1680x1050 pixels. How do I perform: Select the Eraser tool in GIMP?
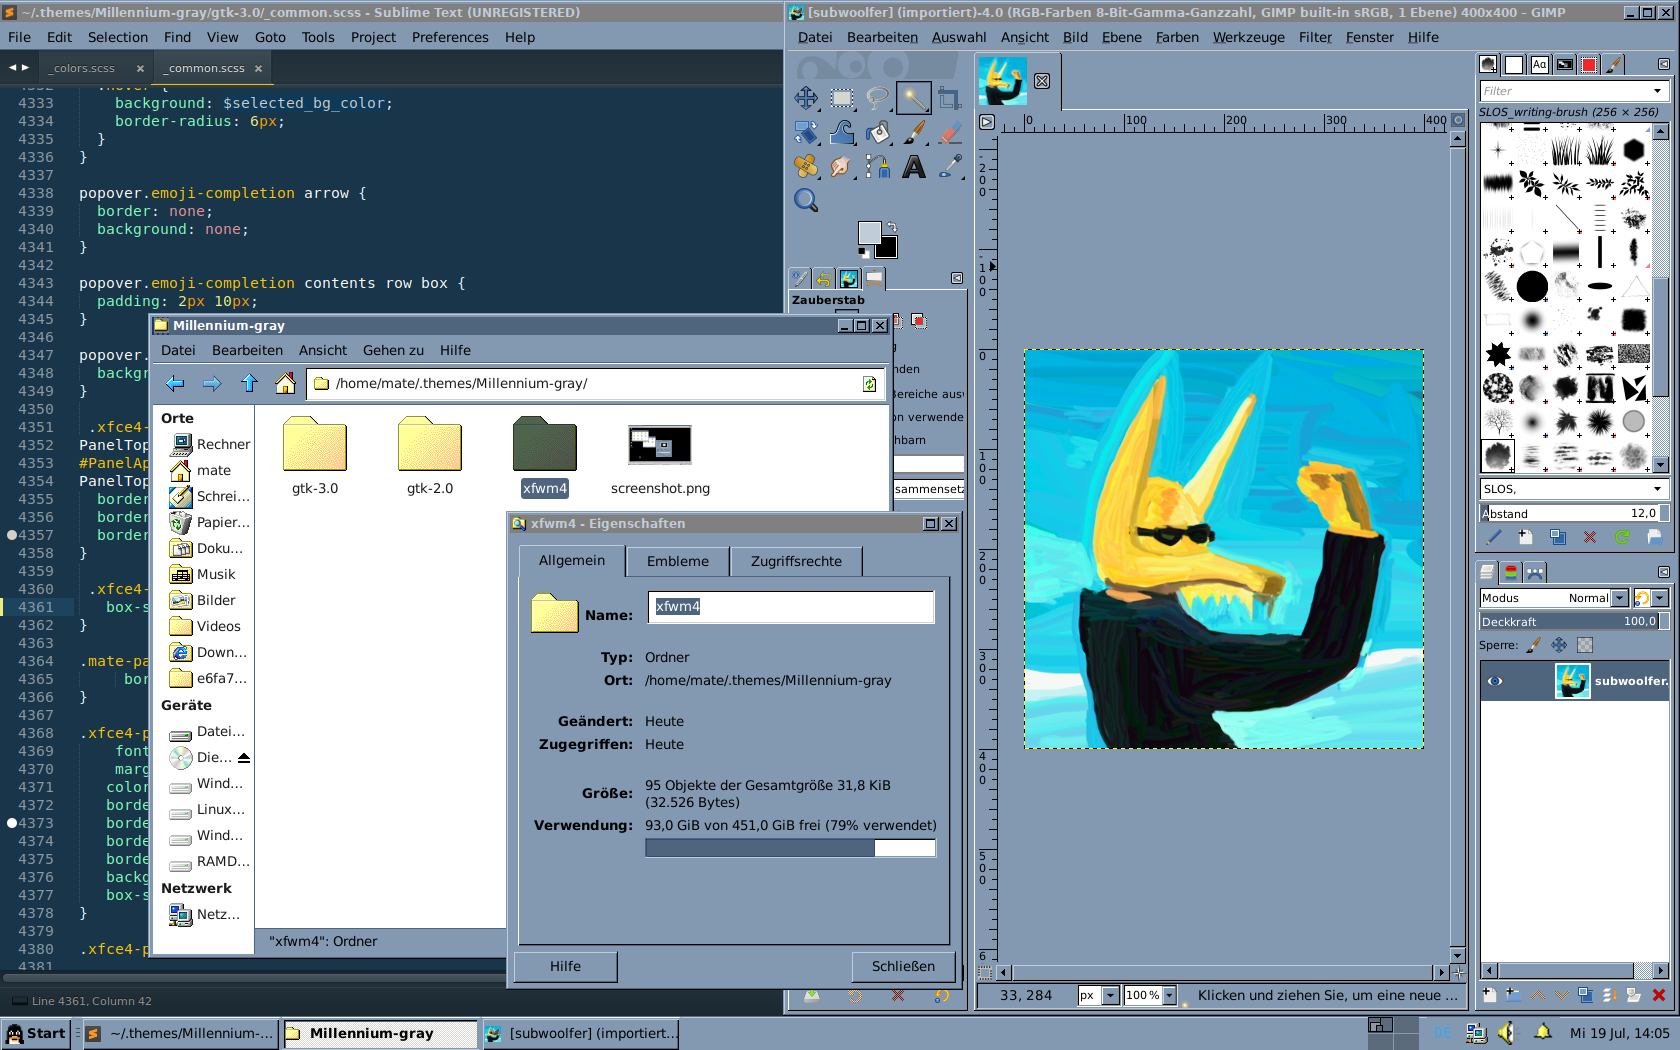950,132
